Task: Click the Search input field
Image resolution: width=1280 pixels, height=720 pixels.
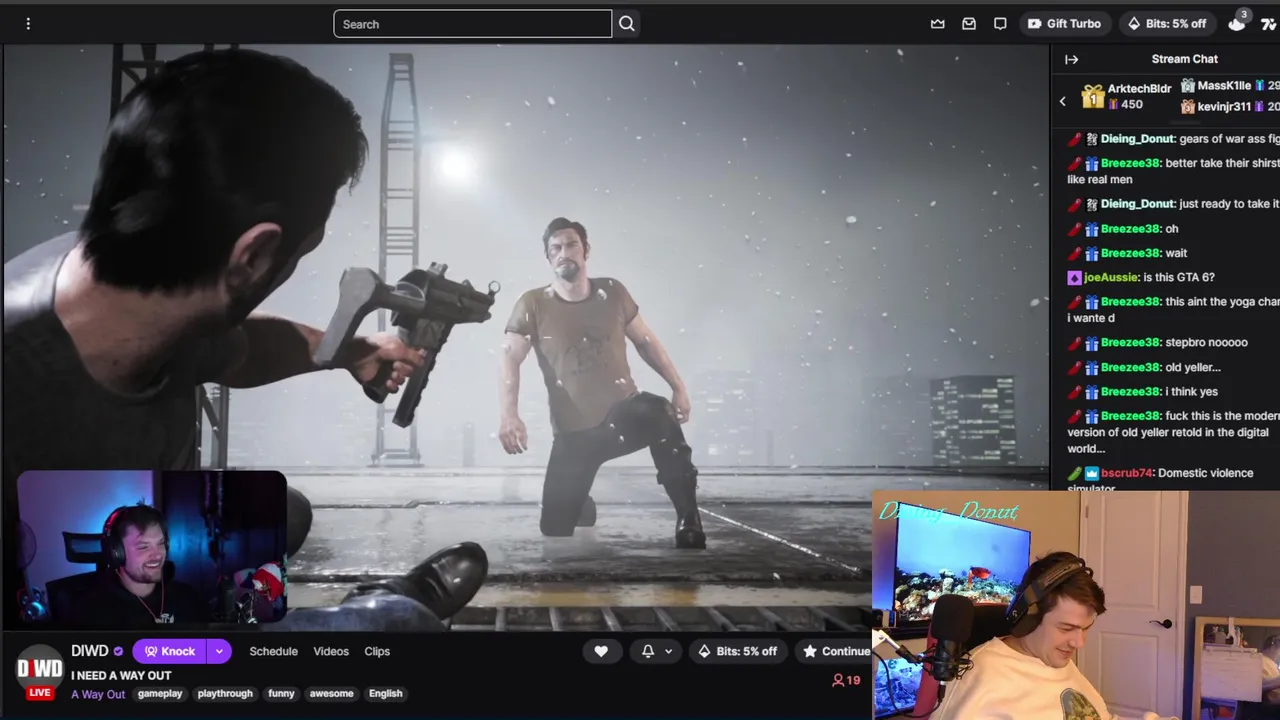Action: (472, 24)
